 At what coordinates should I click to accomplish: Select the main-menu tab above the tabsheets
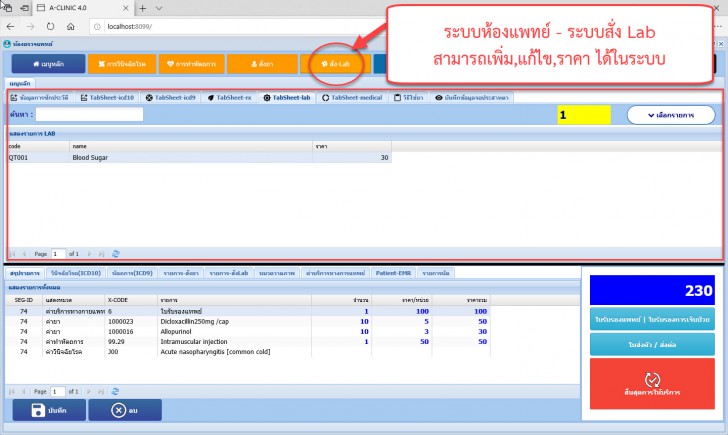coord(20,84)
